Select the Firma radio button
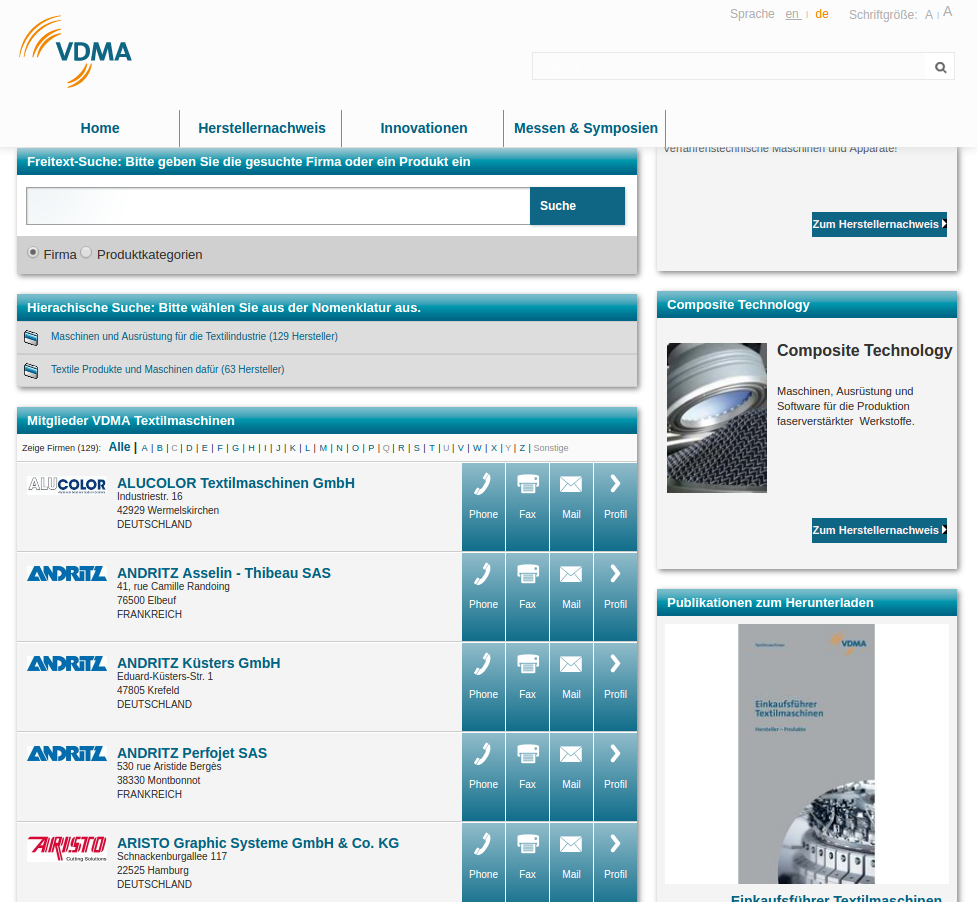 click(33, 253)
